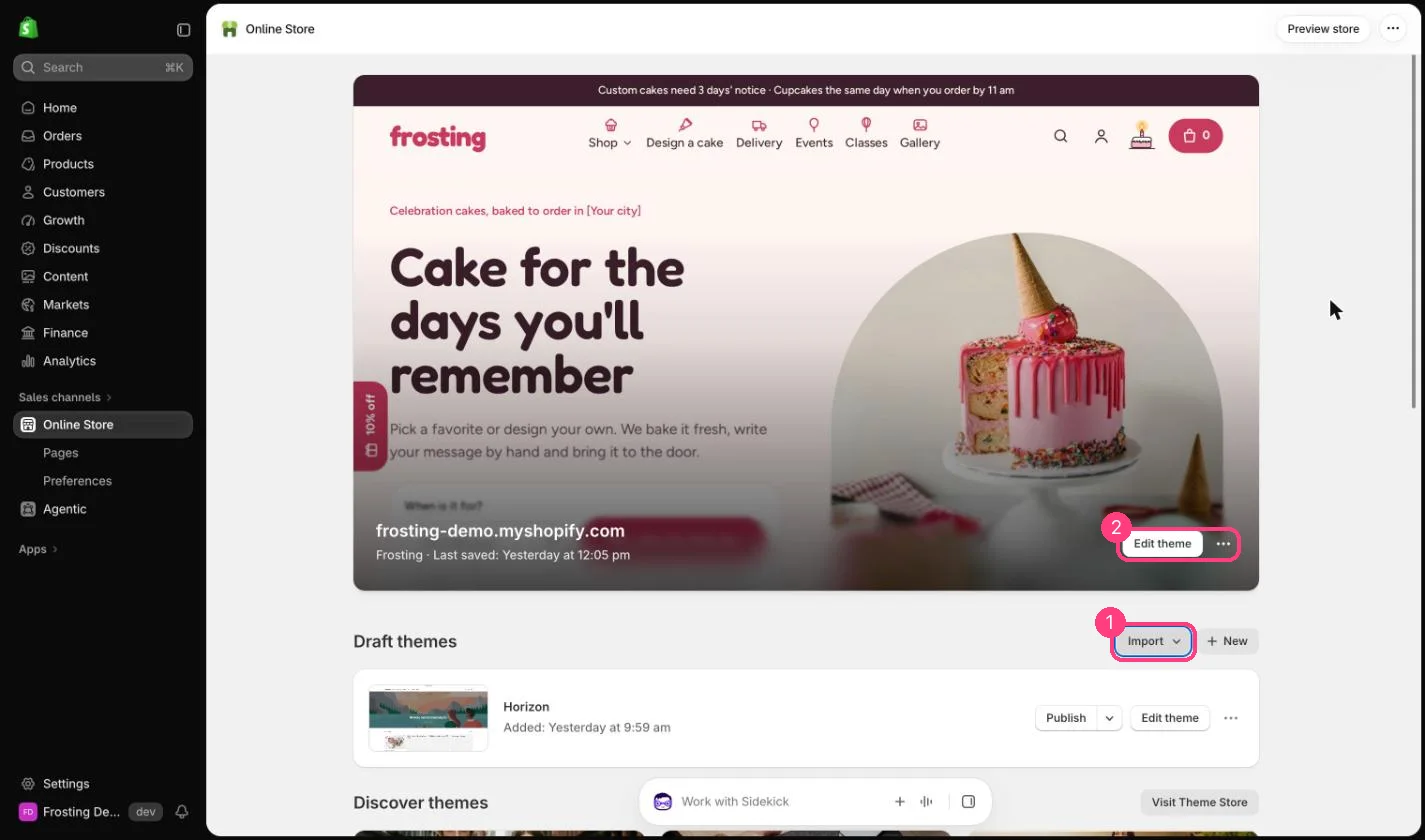Screen dimensions: 1425x840
Task: Click the Sidekick plus attachment icon
Action: click(x=900, y=802)
